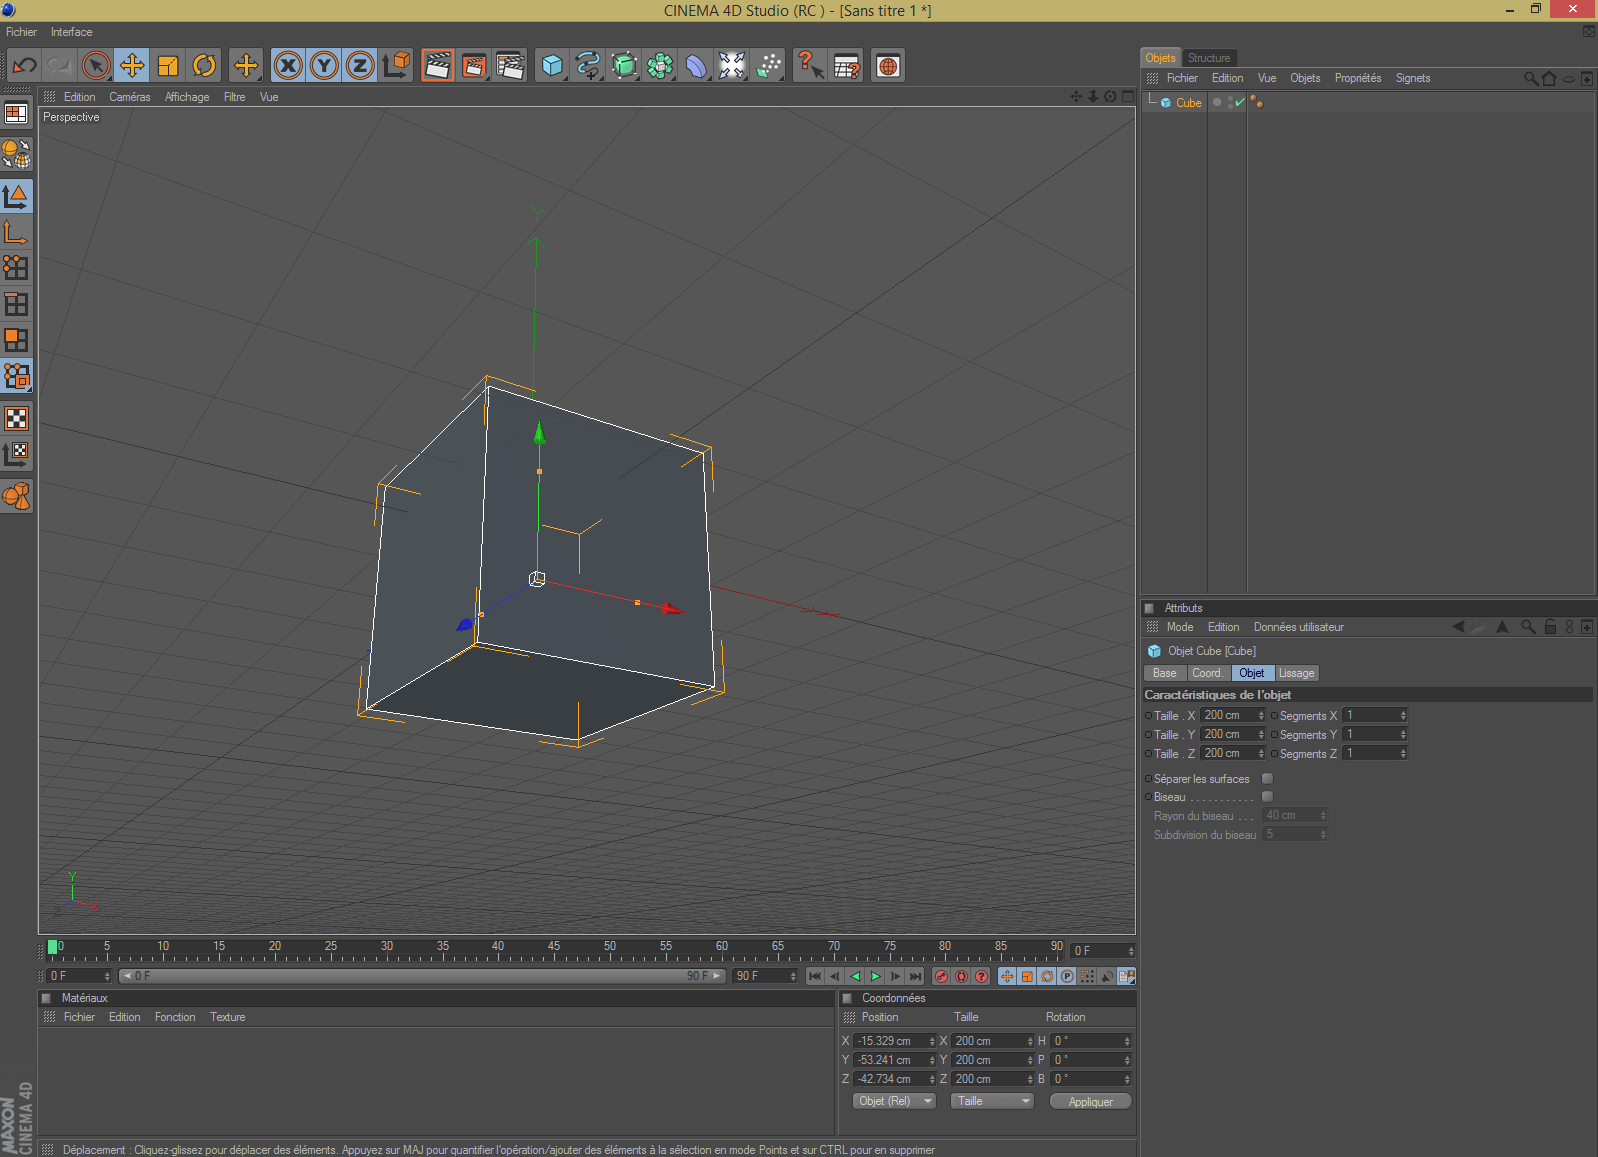
Task: Select the Rotate tool
Action: [204, 66]
